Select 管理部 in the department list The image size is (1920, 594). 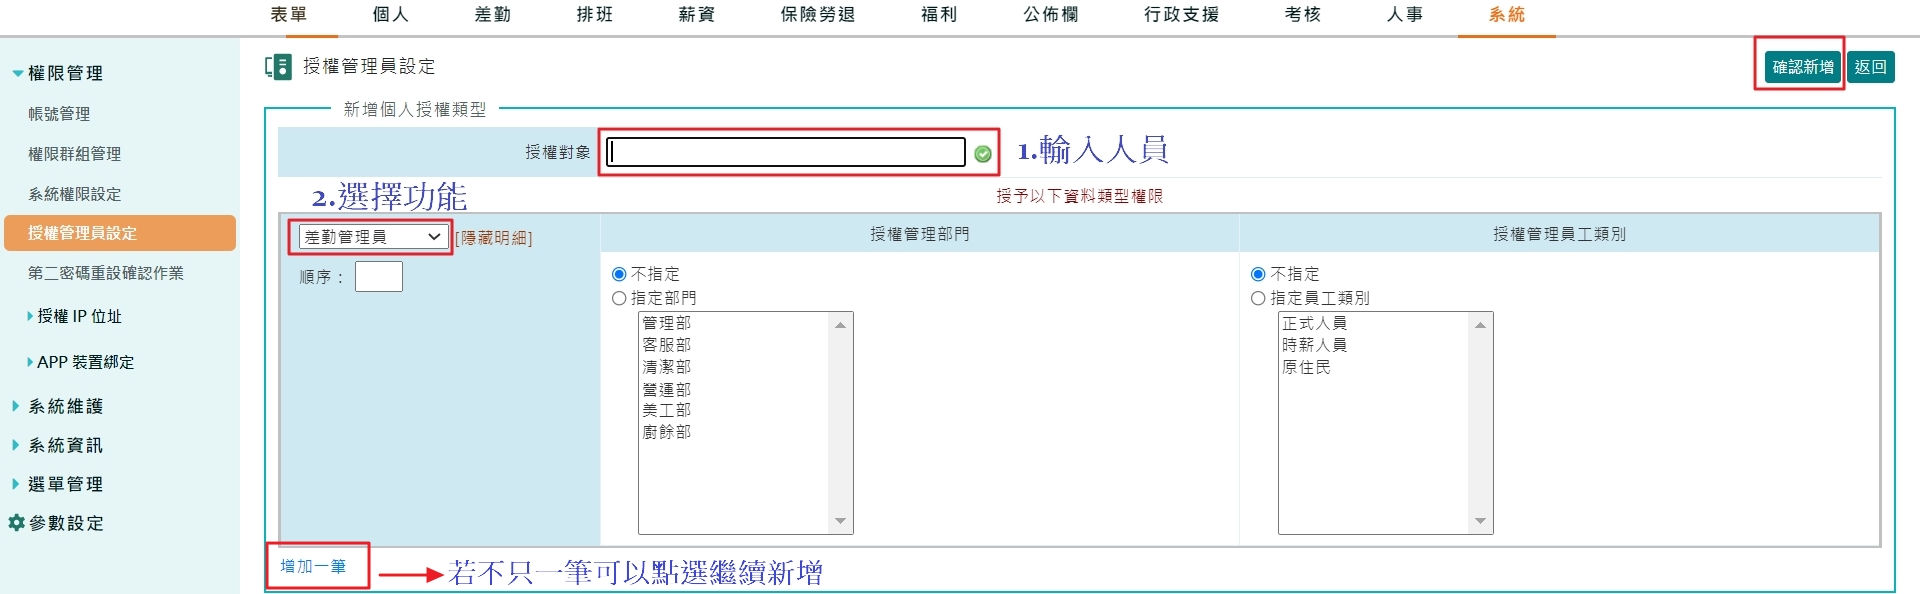point(667,323)
